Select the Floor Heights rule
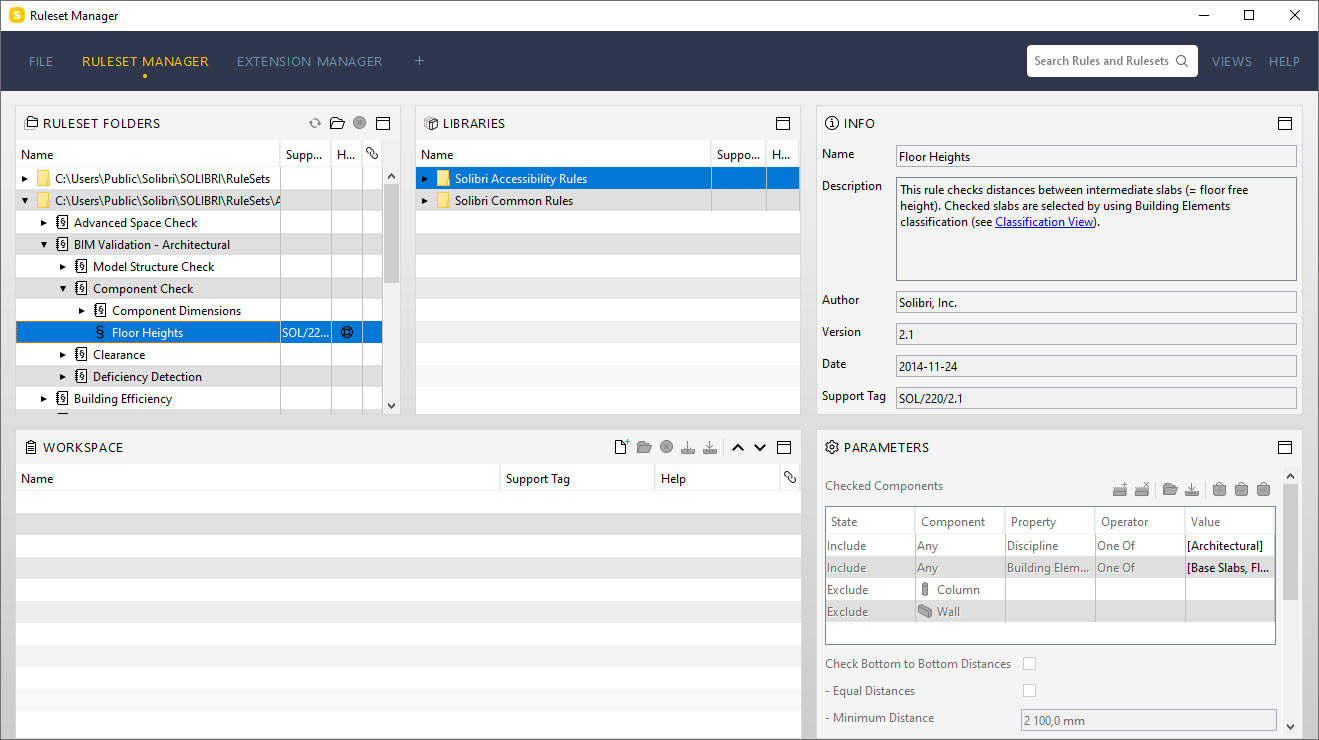1319x740 pixels. coord(199,332)
